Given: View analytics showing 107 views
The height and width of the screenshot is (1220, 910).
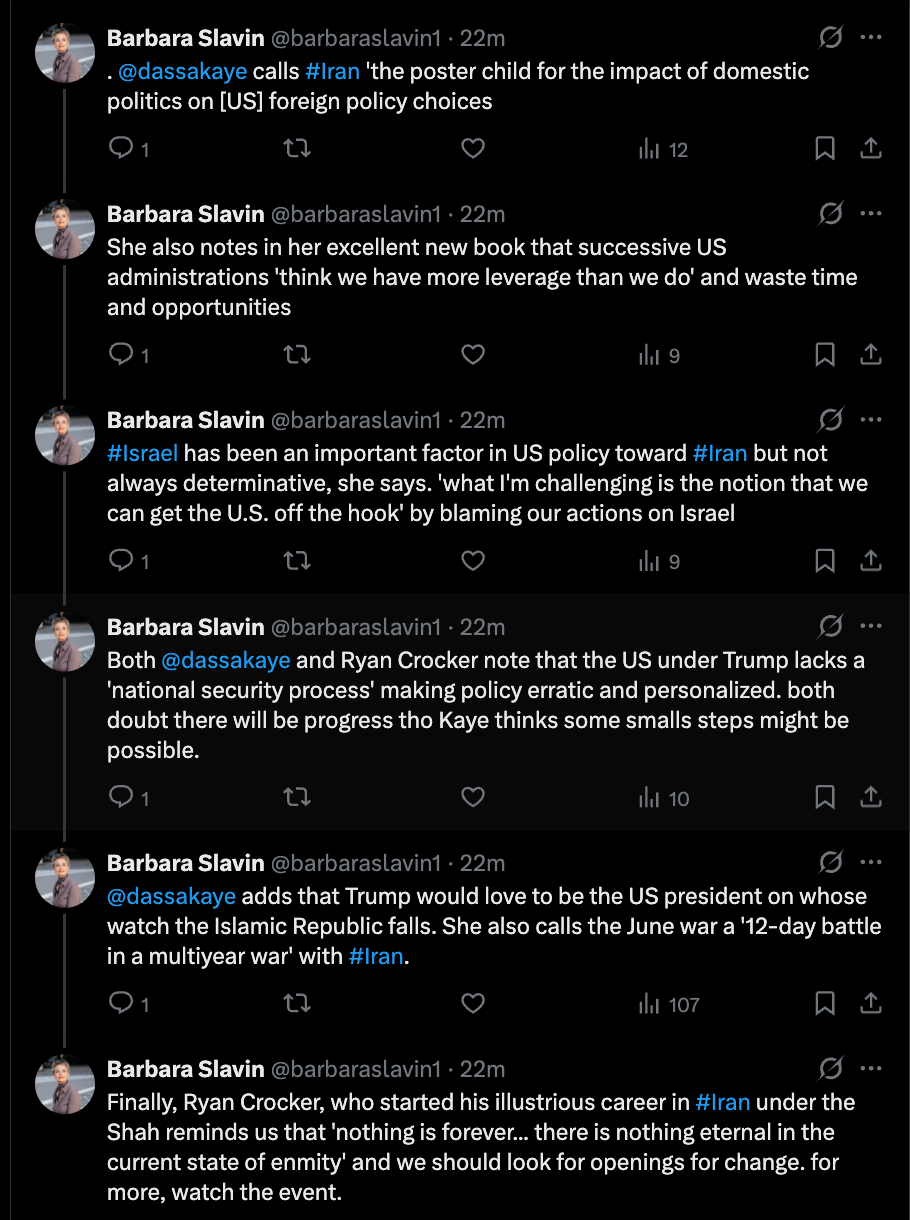Looking at the screenshot, I should (x=669, y=1003).
